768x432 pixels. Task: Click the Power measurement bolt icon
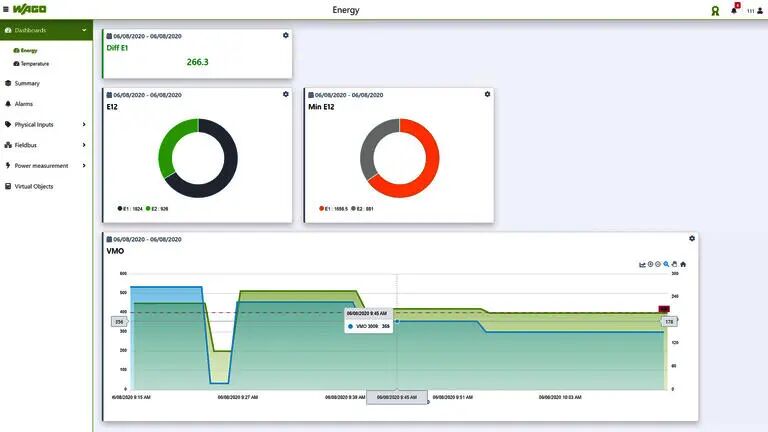tap(8, 166)
